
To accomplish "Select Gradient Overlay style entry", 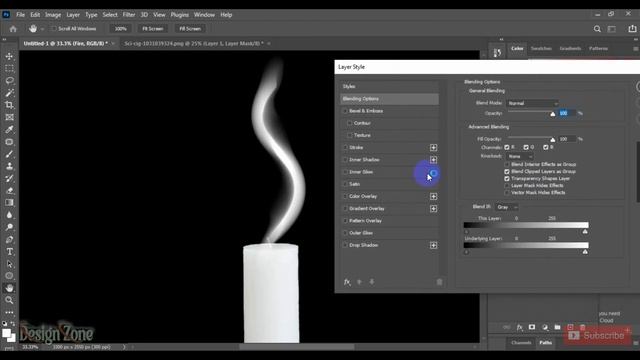I will (367, 209).
